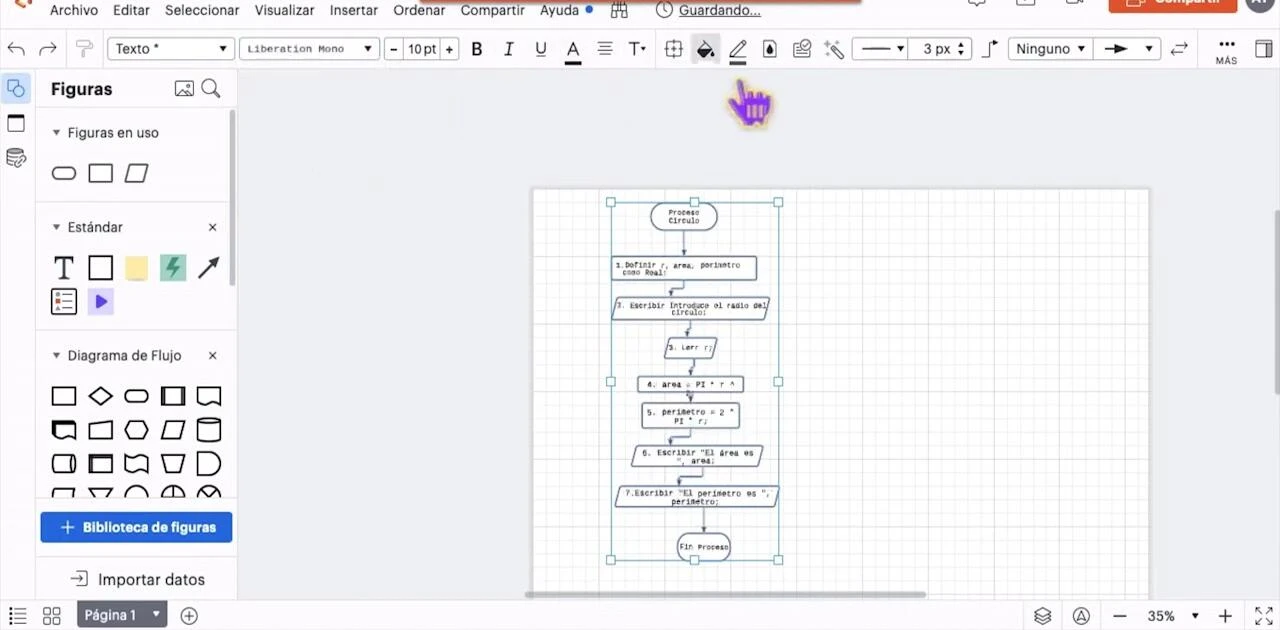Viewport: 1280px width, 630px height.
Task: Select the yellow sticky note shape
Action: 137,268
